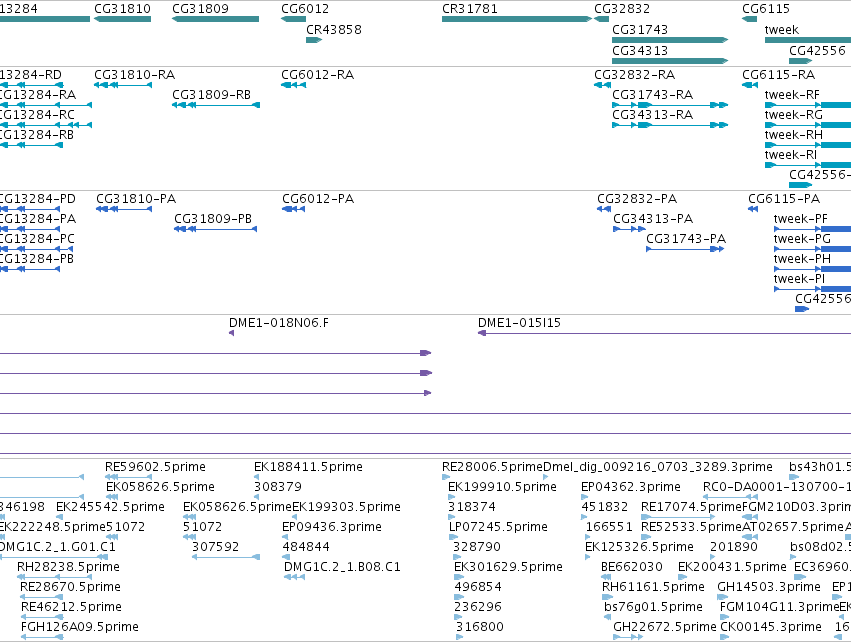Click the CG6115 gene label
This screenshot has height=642, width=851.
(x=766, y=9)
